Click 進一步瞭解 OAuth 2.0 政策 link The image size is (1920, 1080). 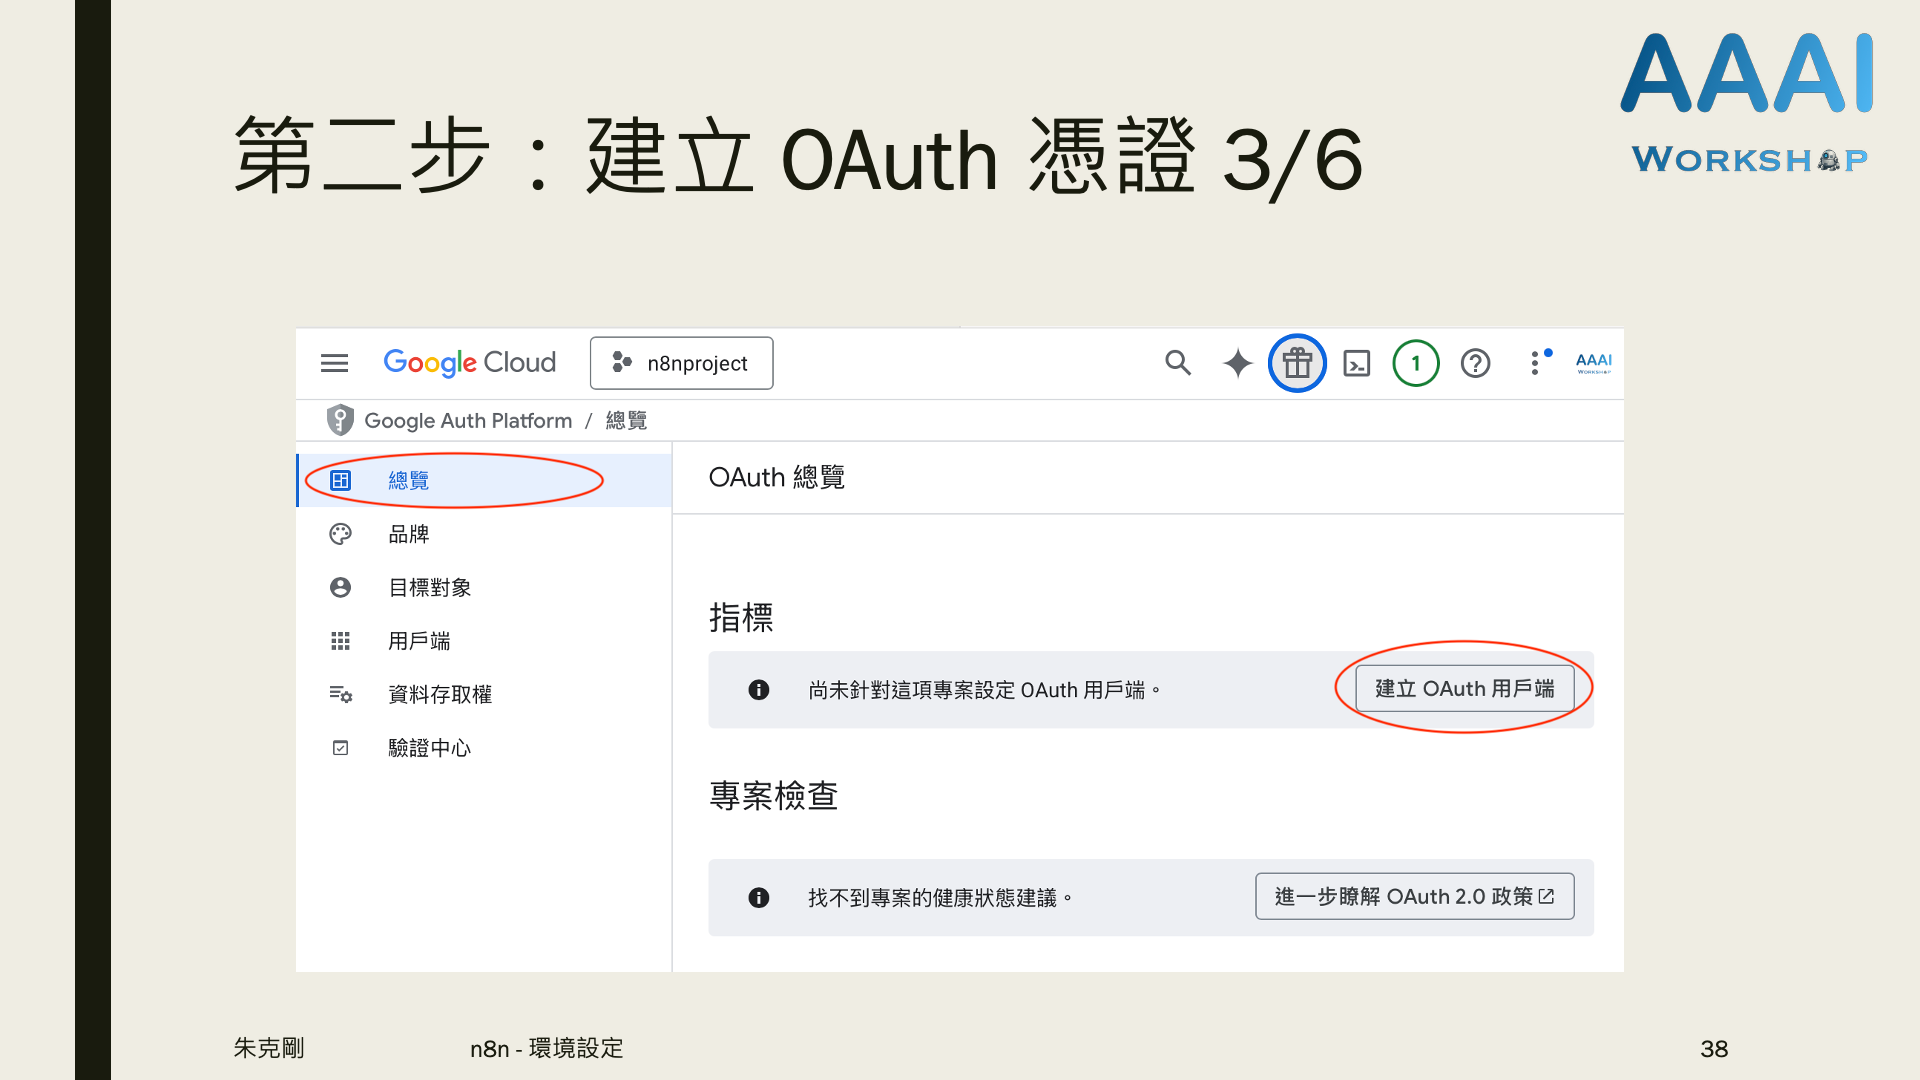pyautogui.click(x=1414, y=897)
